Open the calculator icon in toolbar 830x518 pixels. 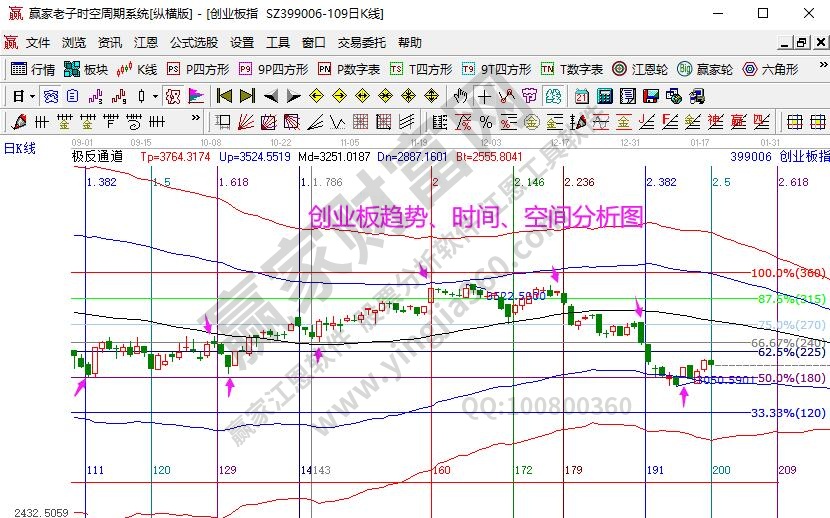point(604,96)
